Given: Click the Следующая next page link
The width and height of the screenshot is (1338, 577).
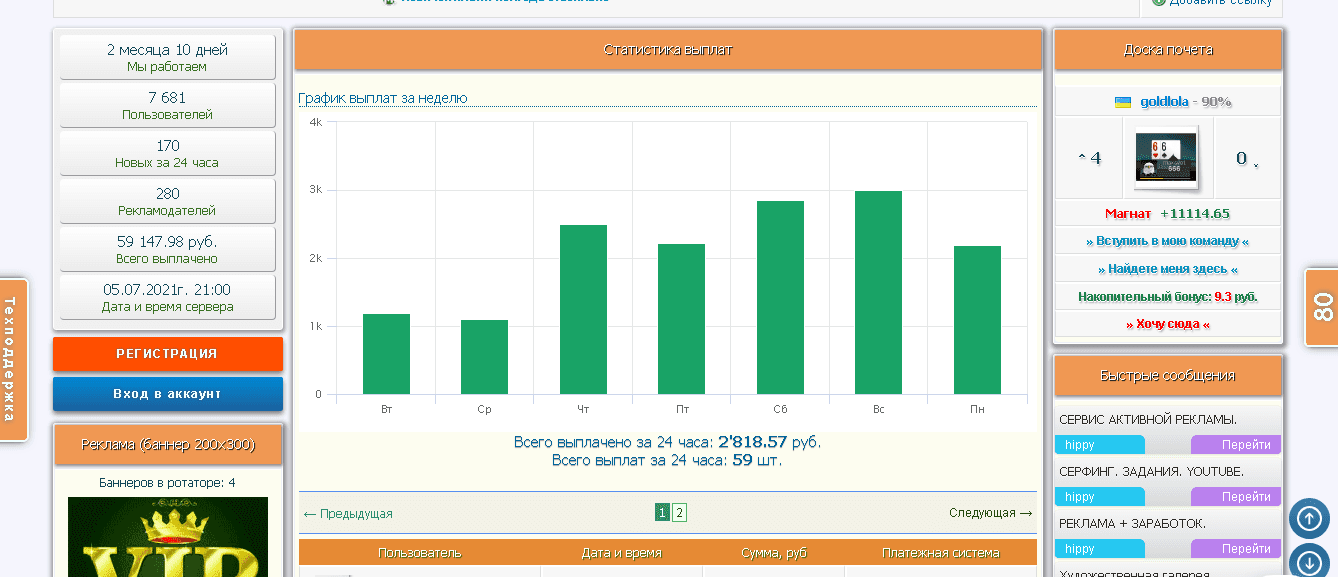Looking at the screenshot, I should pyautogui.click(x=990, y=513).
